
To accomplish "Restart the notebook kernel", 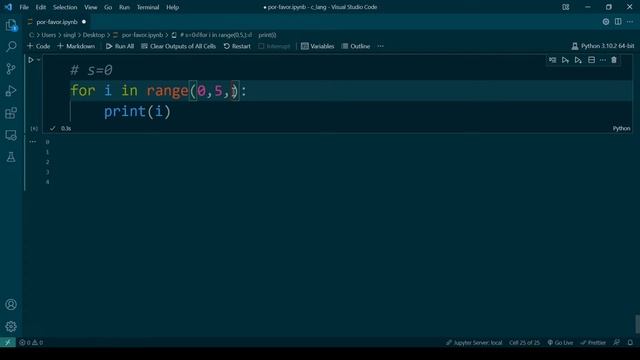I will [x=237, y=46].
